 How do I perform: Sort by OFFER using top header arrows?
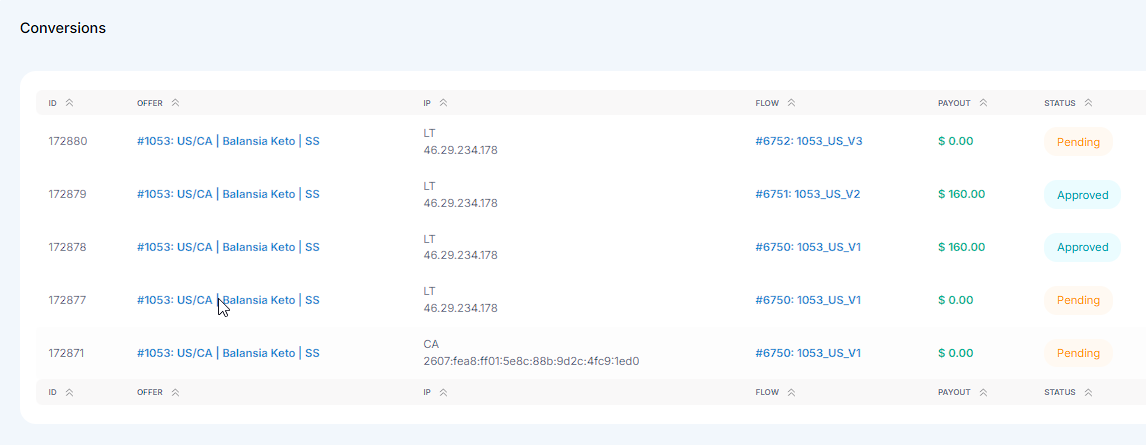(175, 103)
